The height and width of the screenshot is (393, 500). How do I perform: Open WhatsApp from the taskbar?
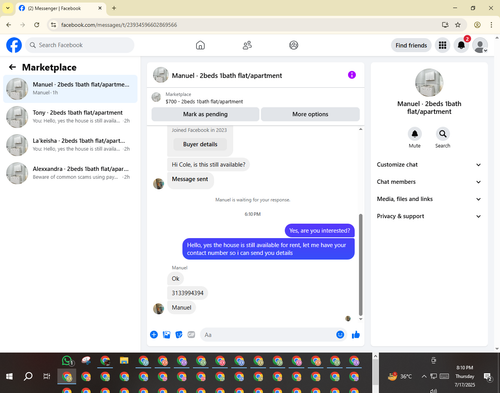coord(67,361)
